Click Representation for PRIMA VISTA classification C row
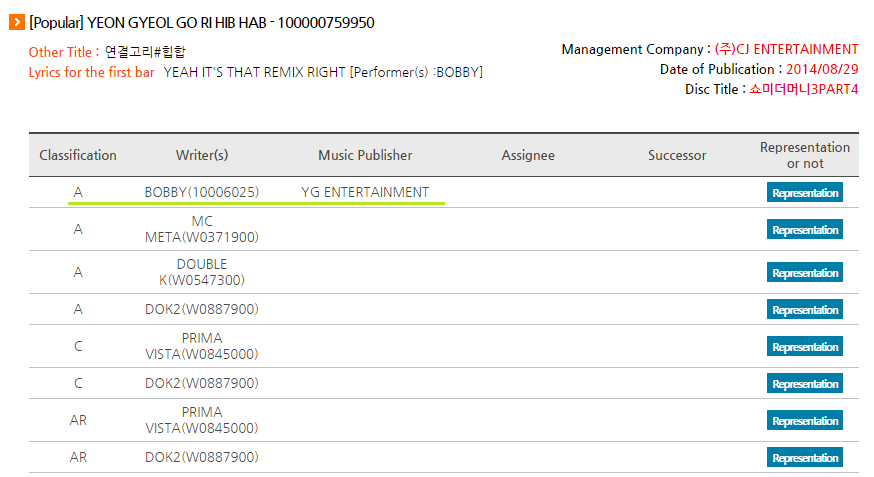The height and width of the screenshot is (477, 874). click(804, 347)
